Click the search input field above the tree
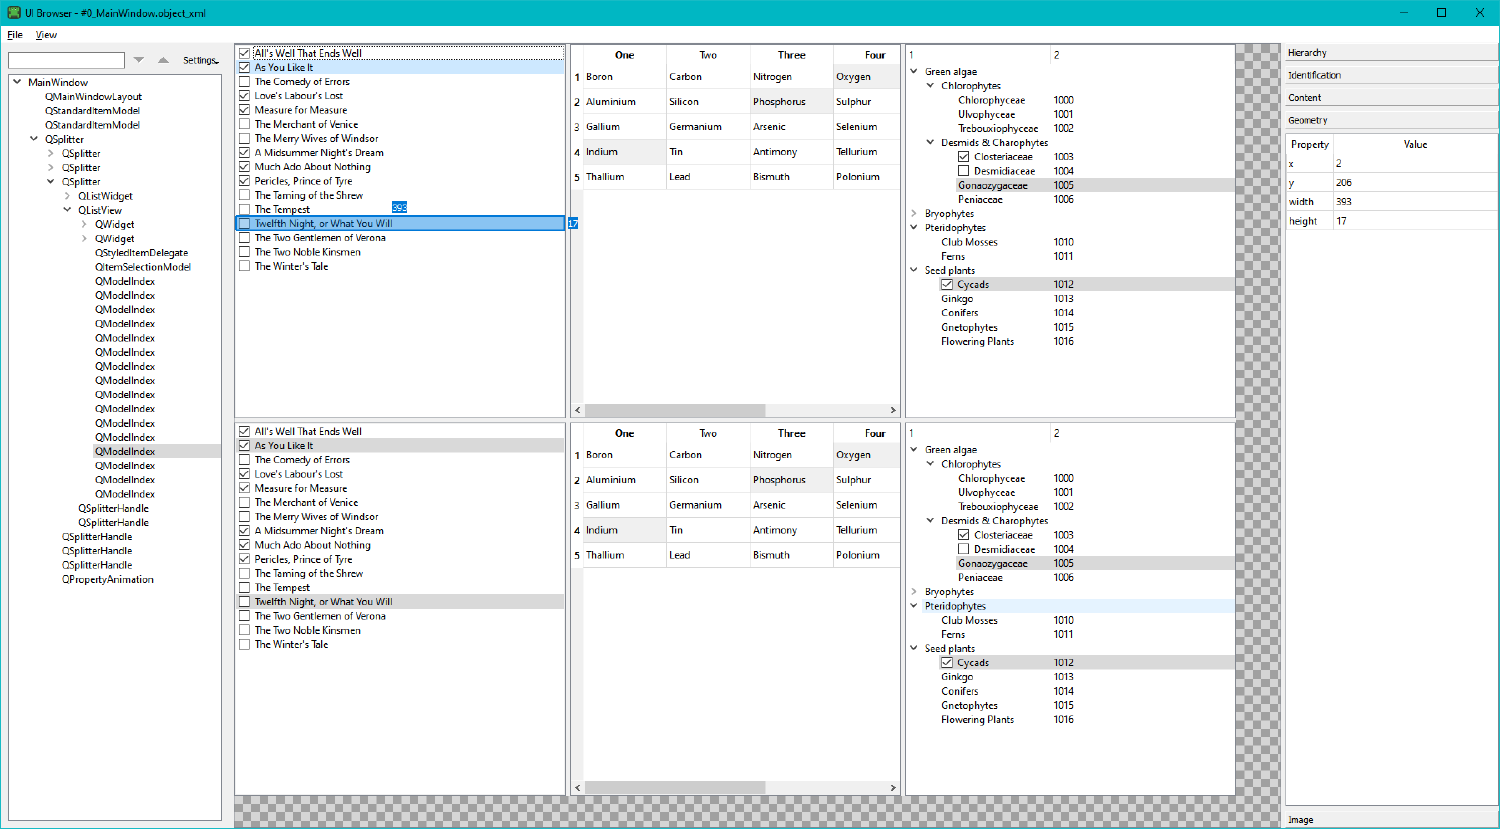Image resolution: width=1500 pixels, height=829 pixels. click(66, 61)
